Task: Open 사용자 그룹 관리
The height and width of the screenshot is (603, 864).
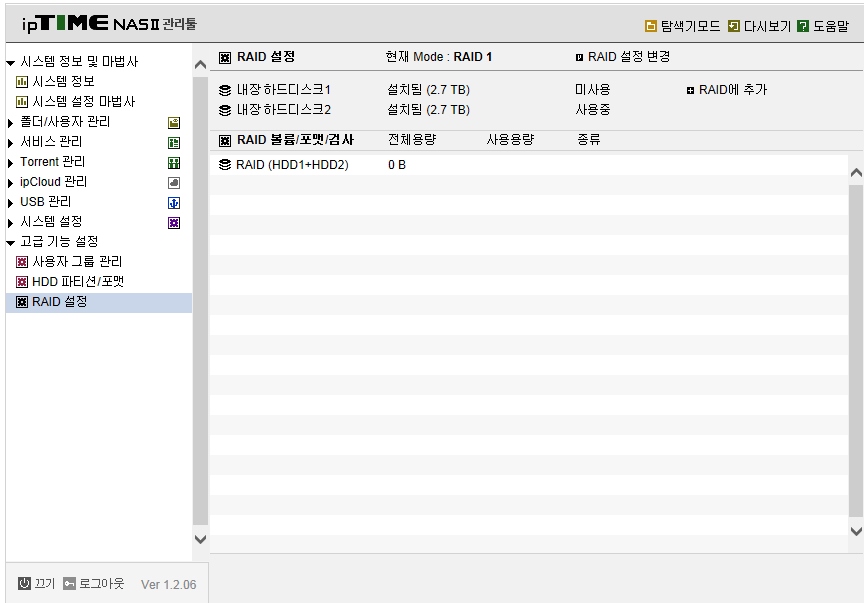Action: point(77,261)
